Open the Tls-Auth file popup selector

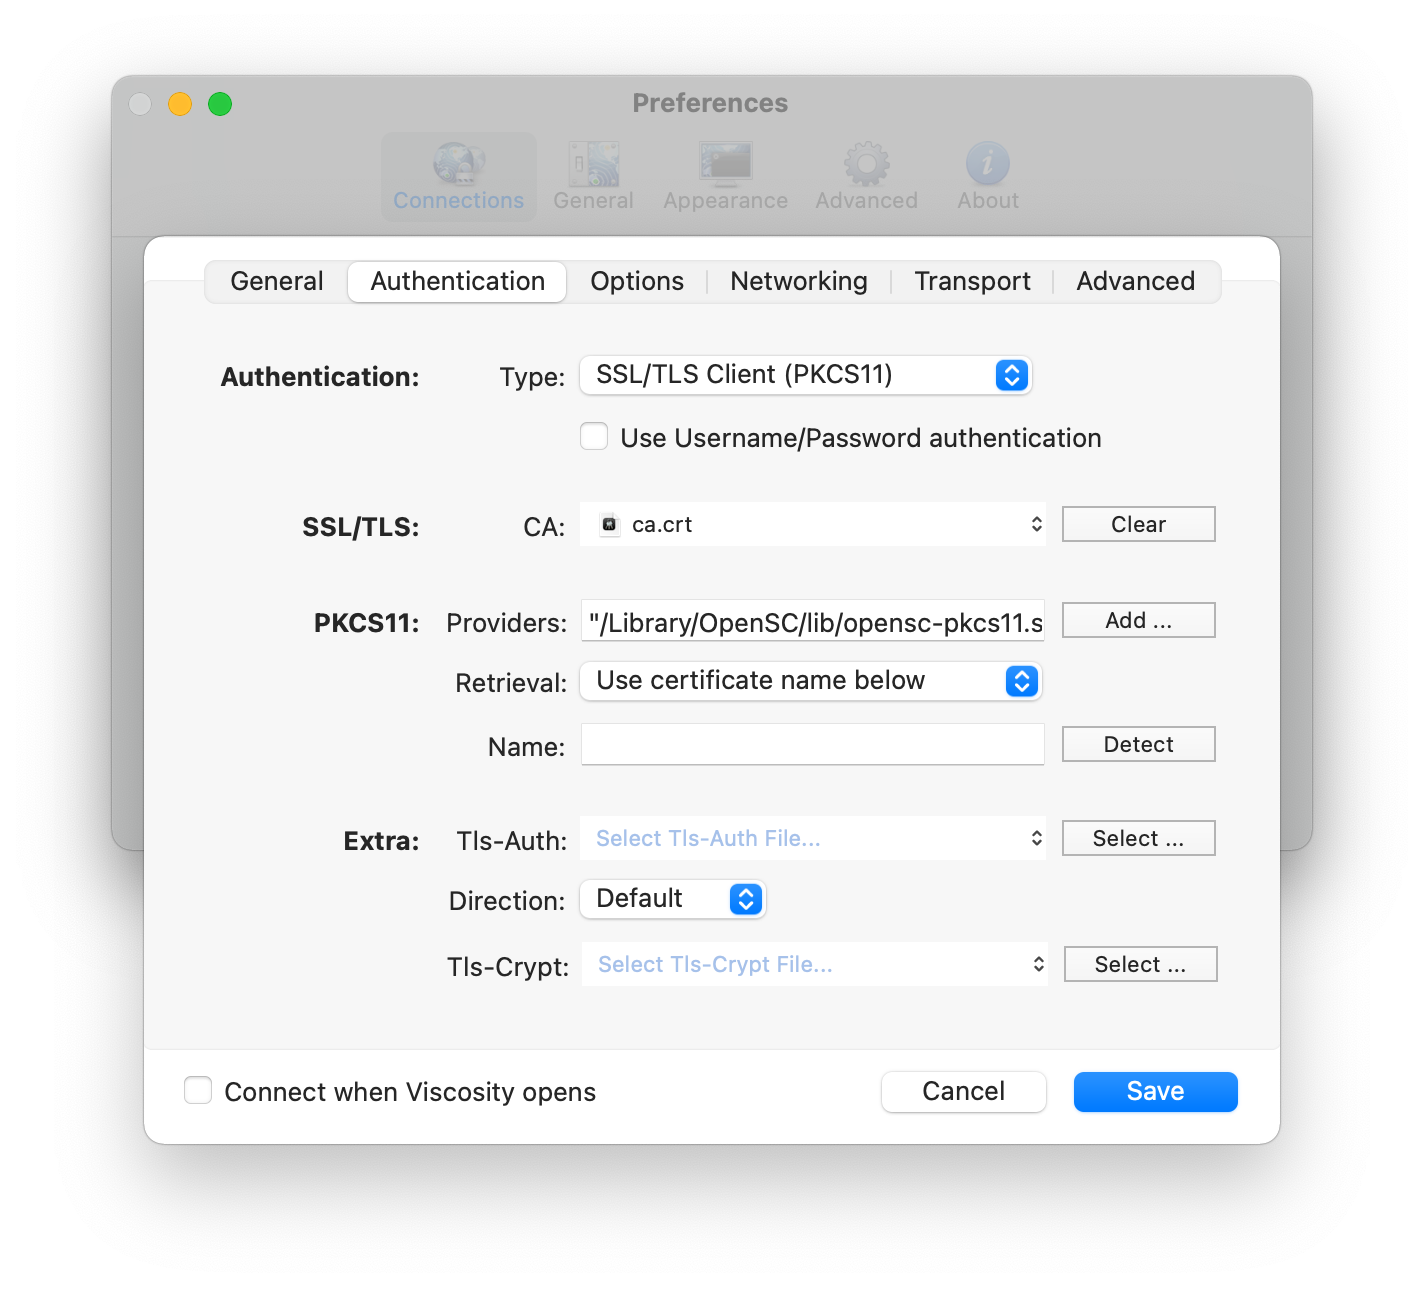tap(812, 838)
